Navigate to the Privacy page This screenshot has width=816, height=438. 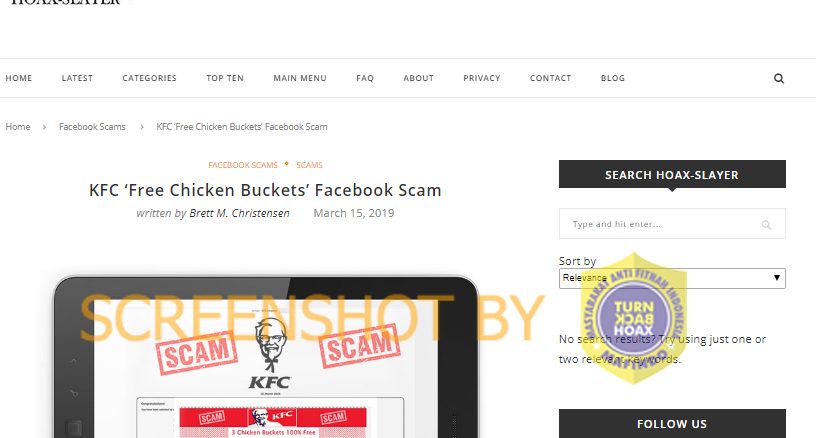(x=481, y=78)
